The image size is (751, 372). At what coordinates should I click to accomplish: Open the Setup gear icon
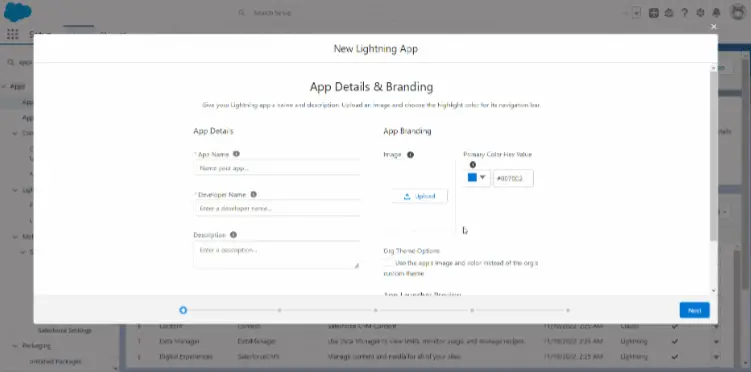(700, 13)
